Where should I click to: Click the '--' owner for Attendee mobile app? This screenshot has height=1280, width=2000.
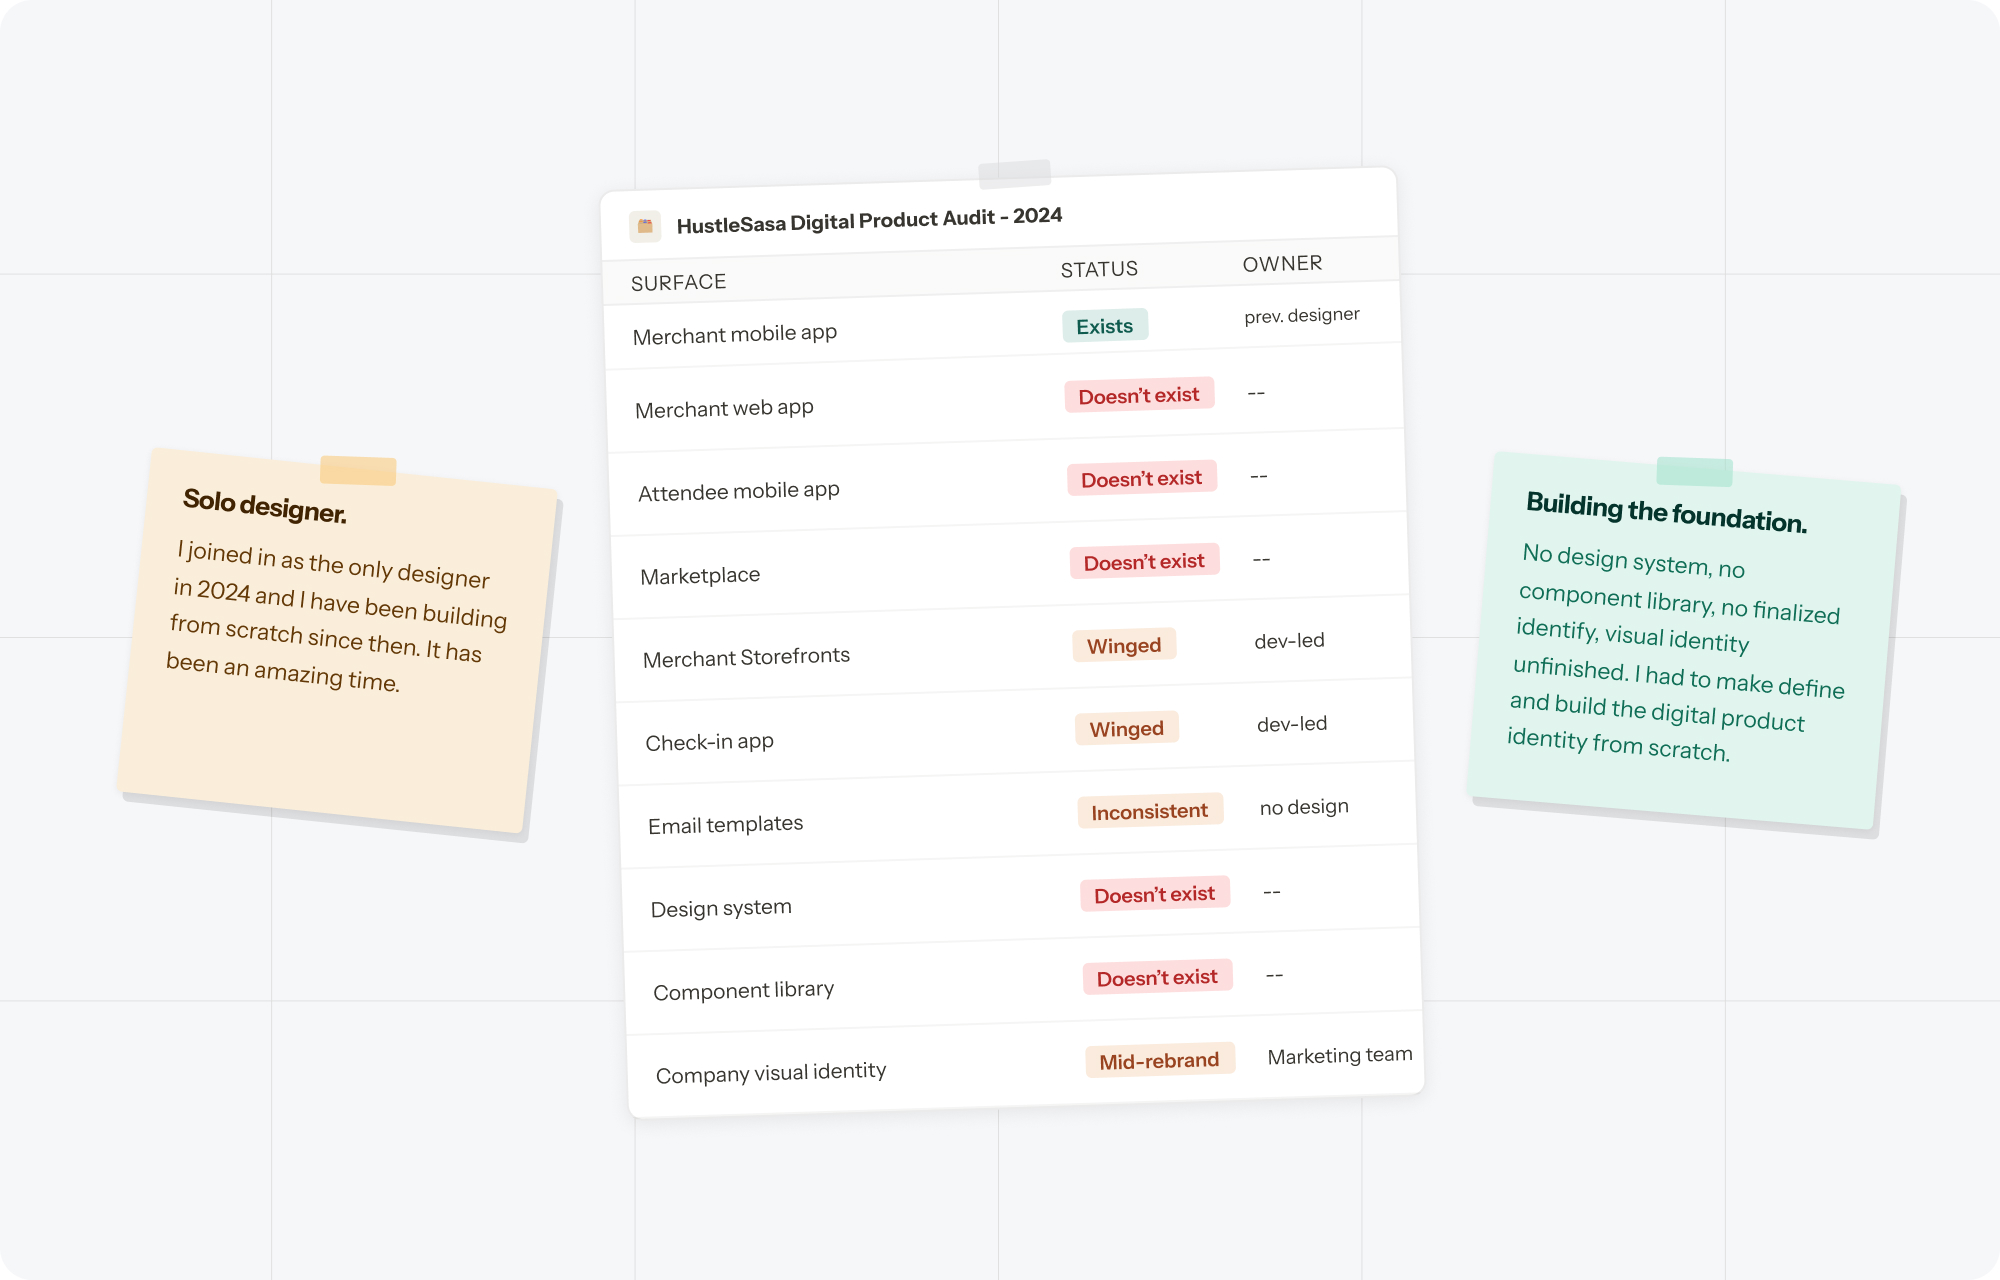click(x=1259, y=476)
